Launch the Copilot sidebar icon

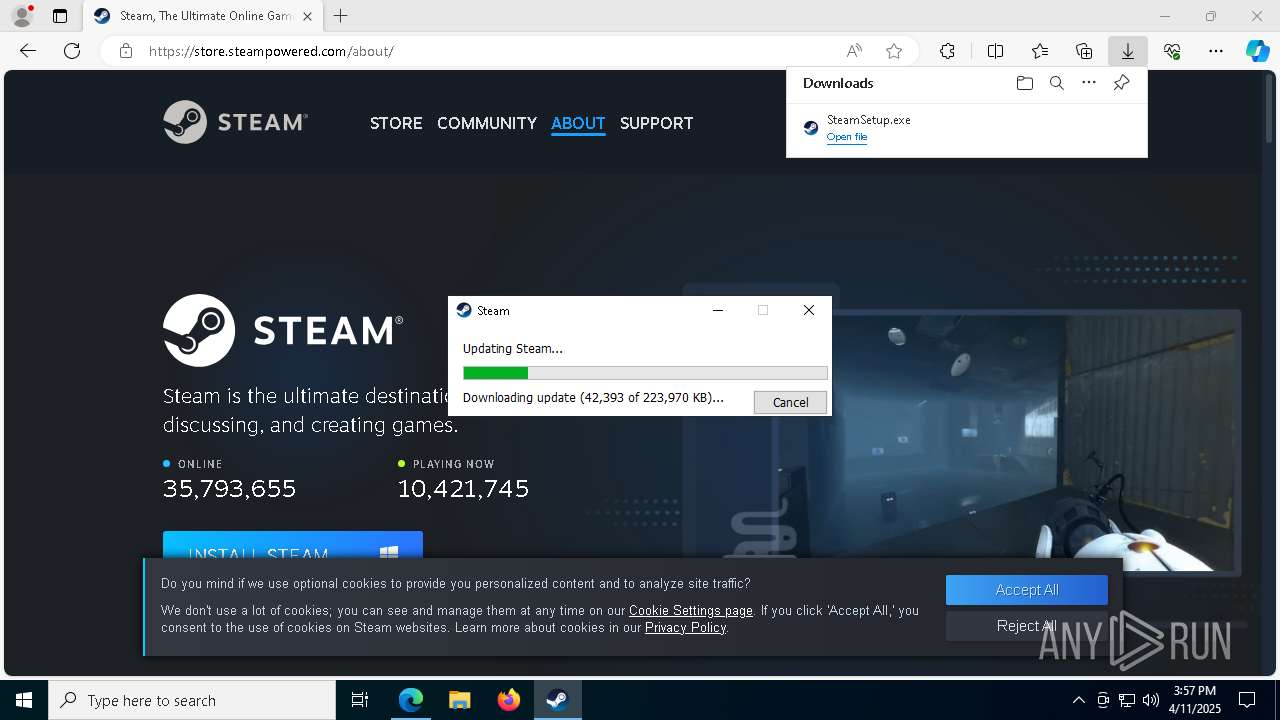point(1258,51)
